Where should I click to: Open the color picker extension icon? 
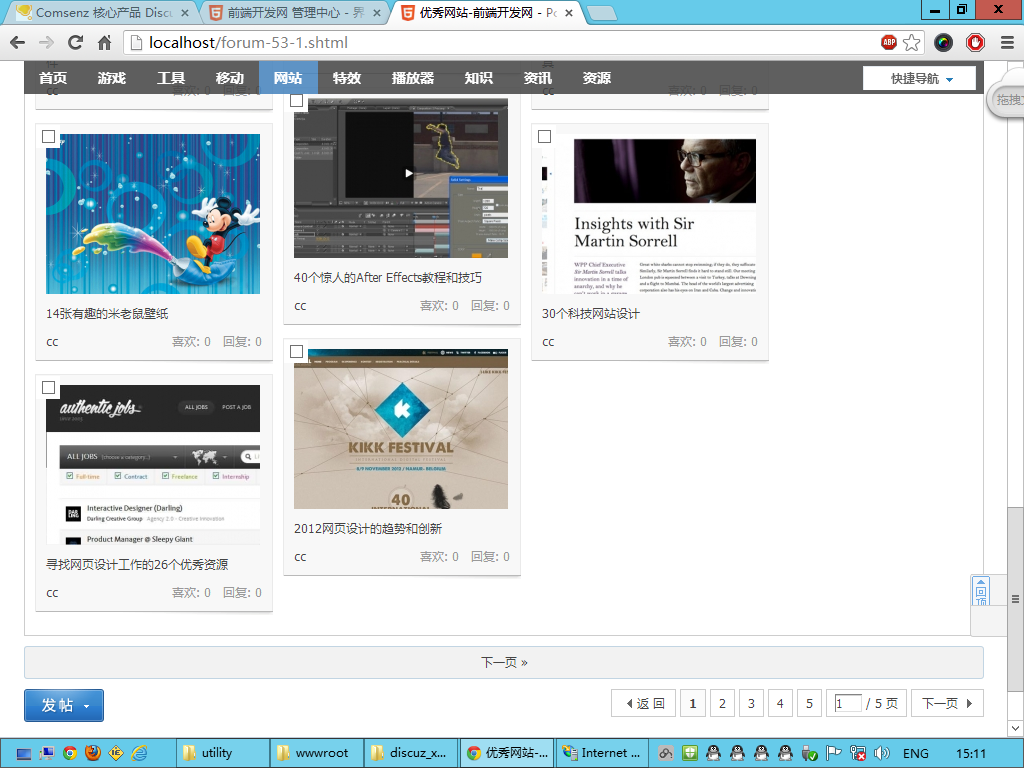[943, 43]
